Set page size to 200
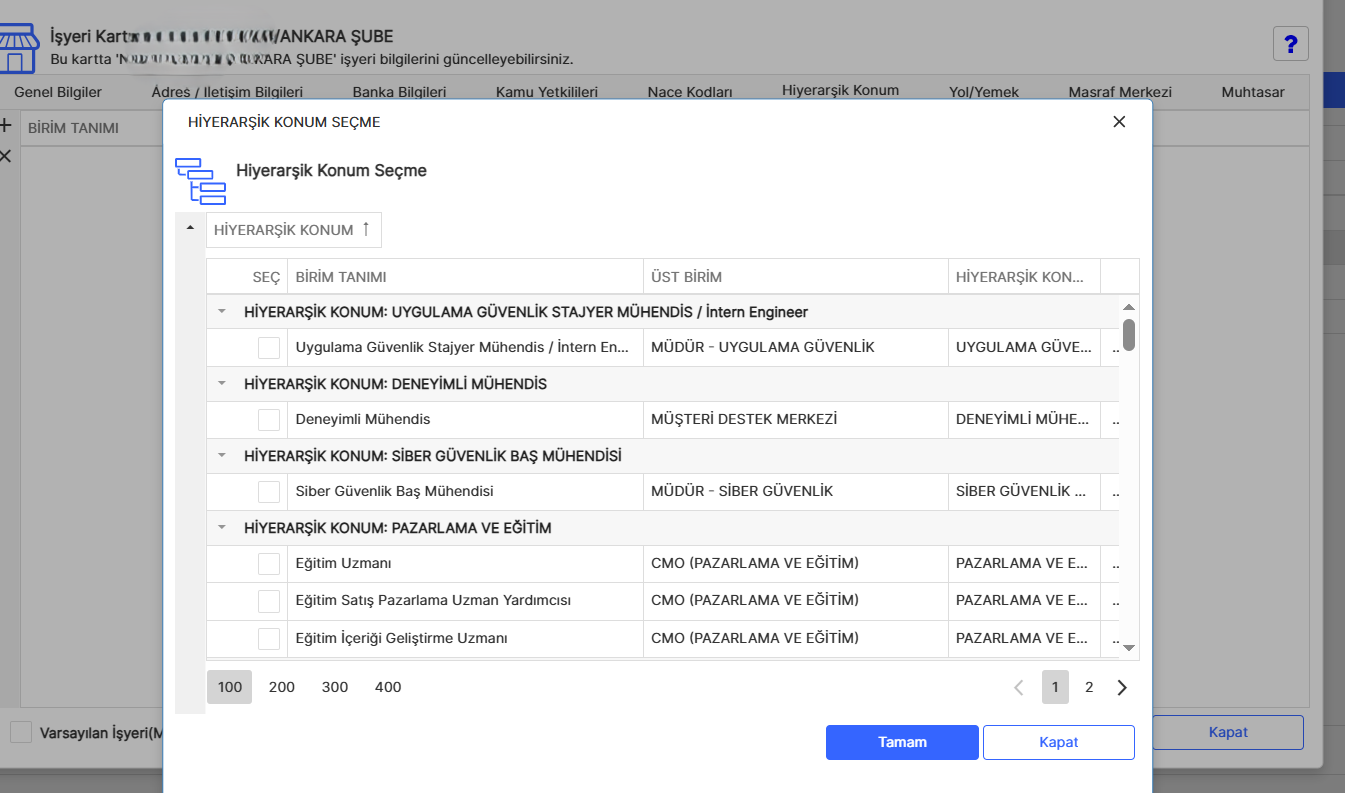 click(282, 687)
